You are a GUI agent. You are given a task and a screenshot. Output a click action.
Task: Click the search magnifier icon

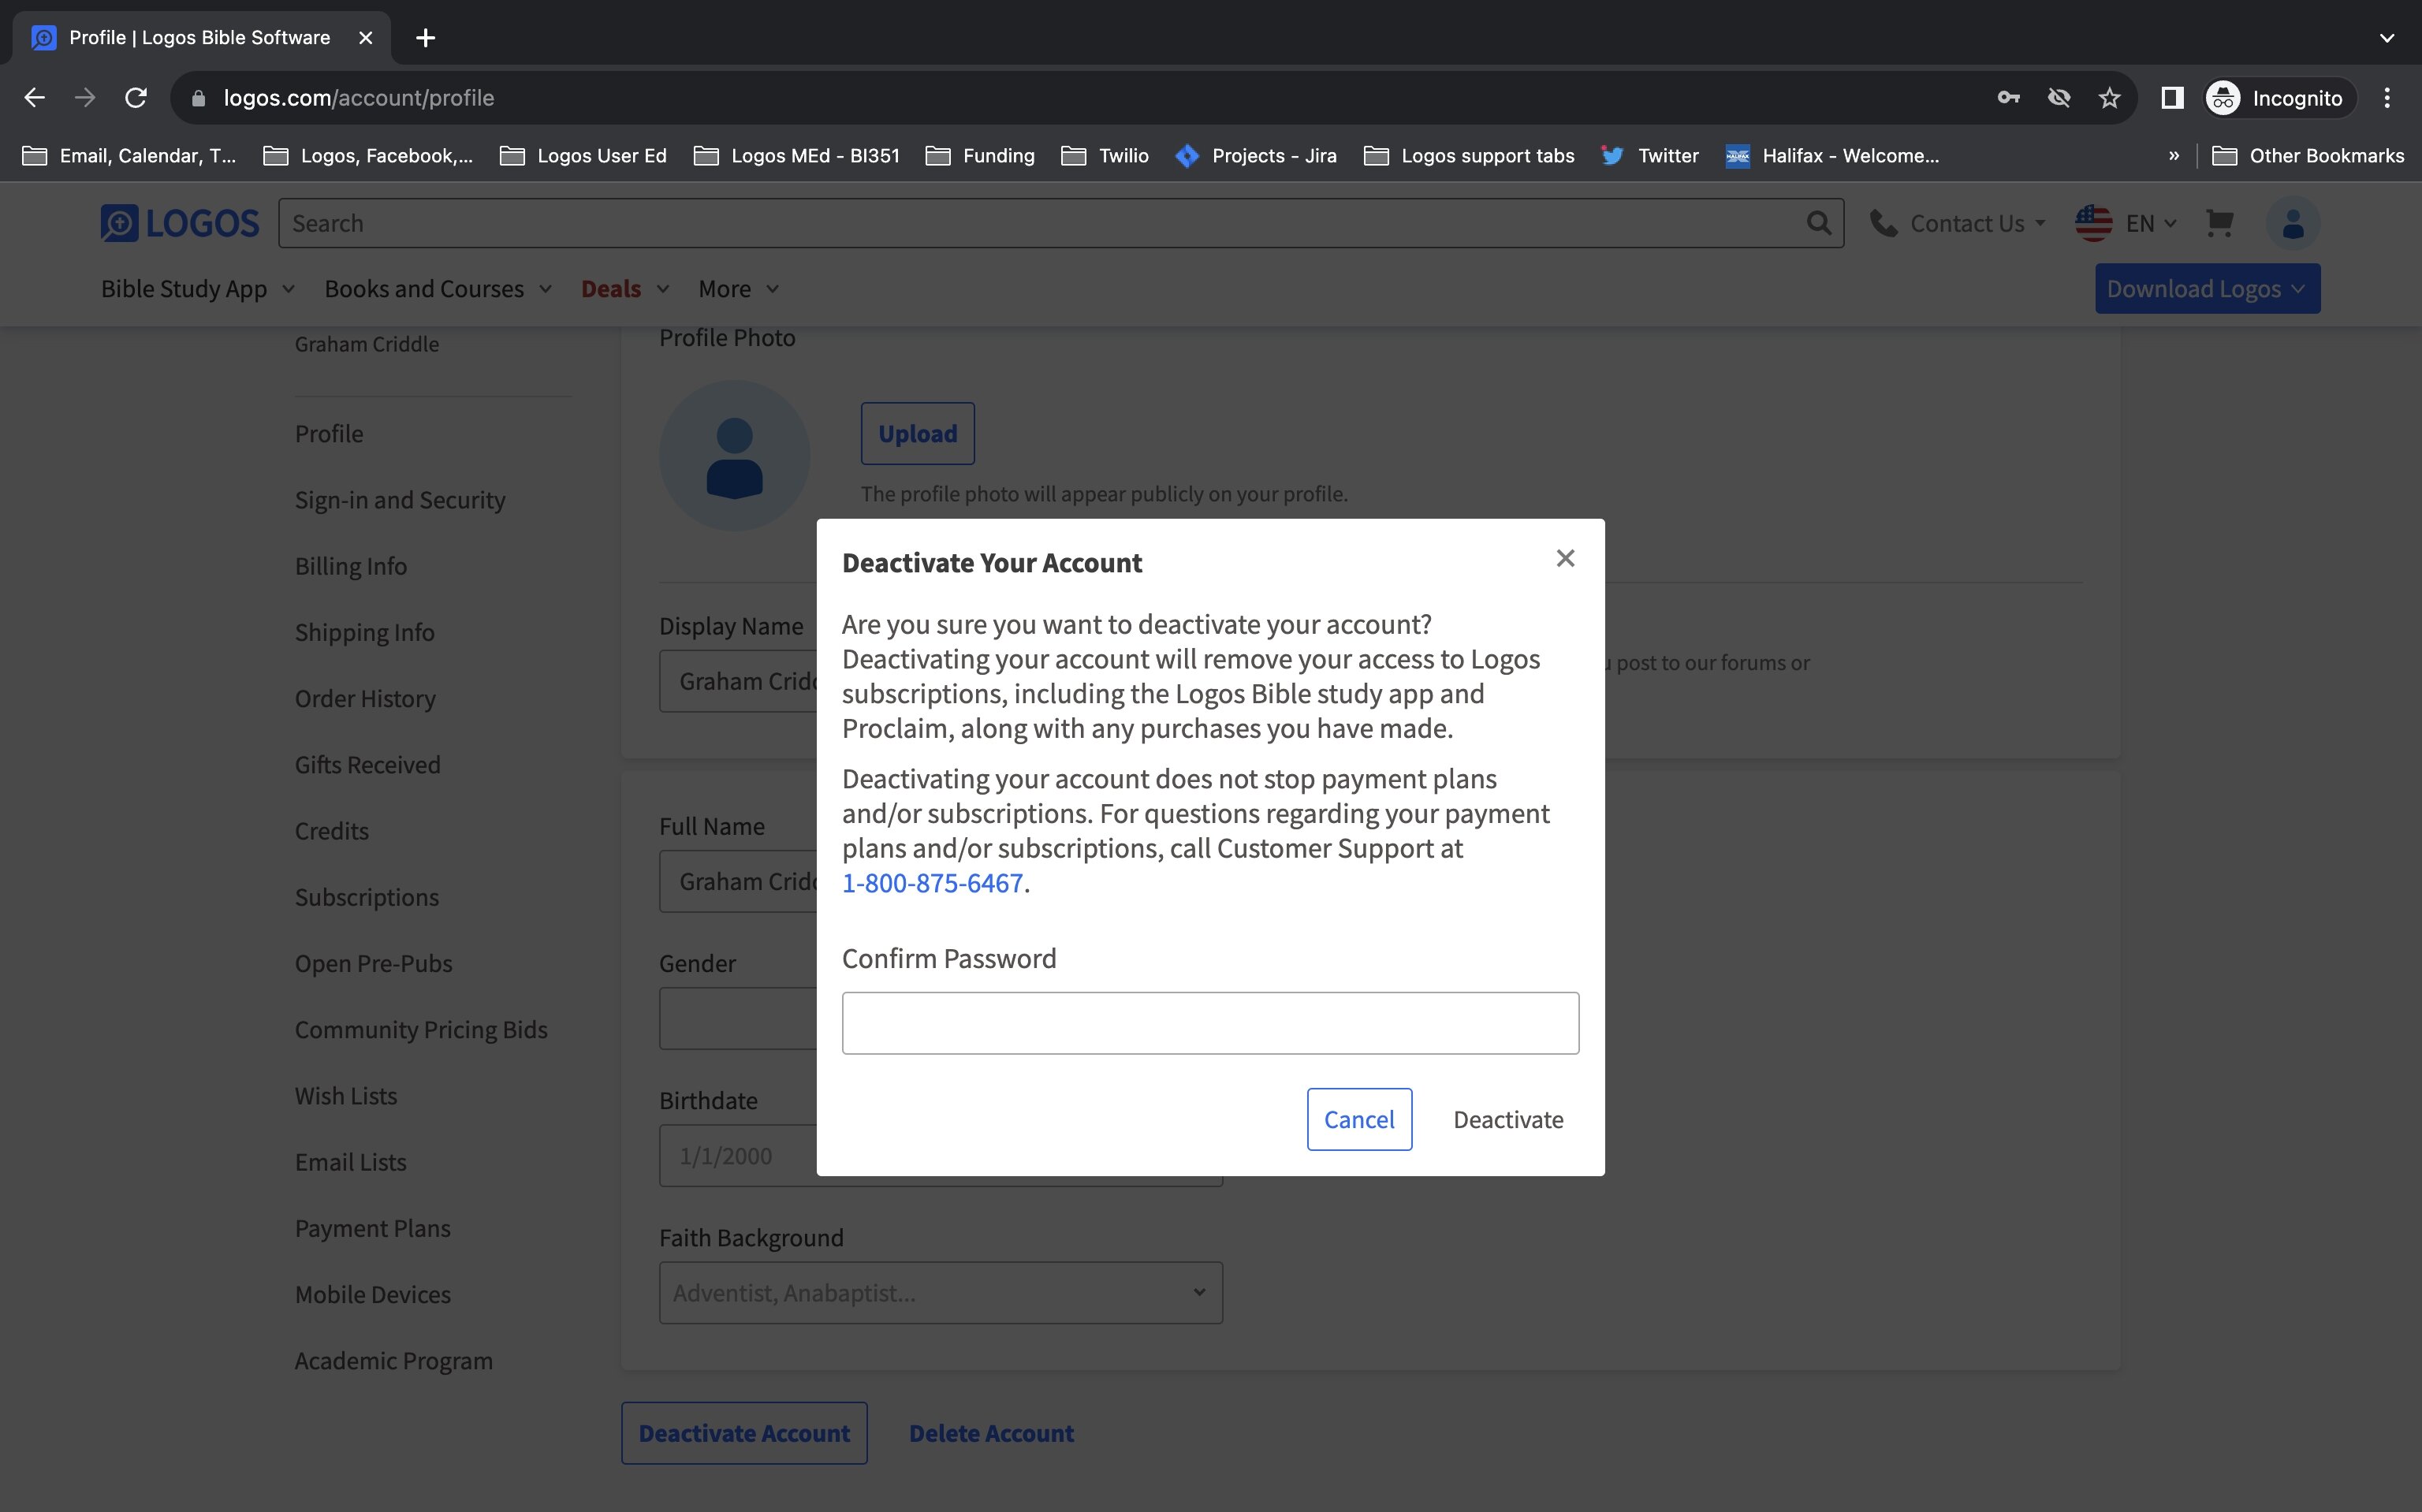(1818, 223)
